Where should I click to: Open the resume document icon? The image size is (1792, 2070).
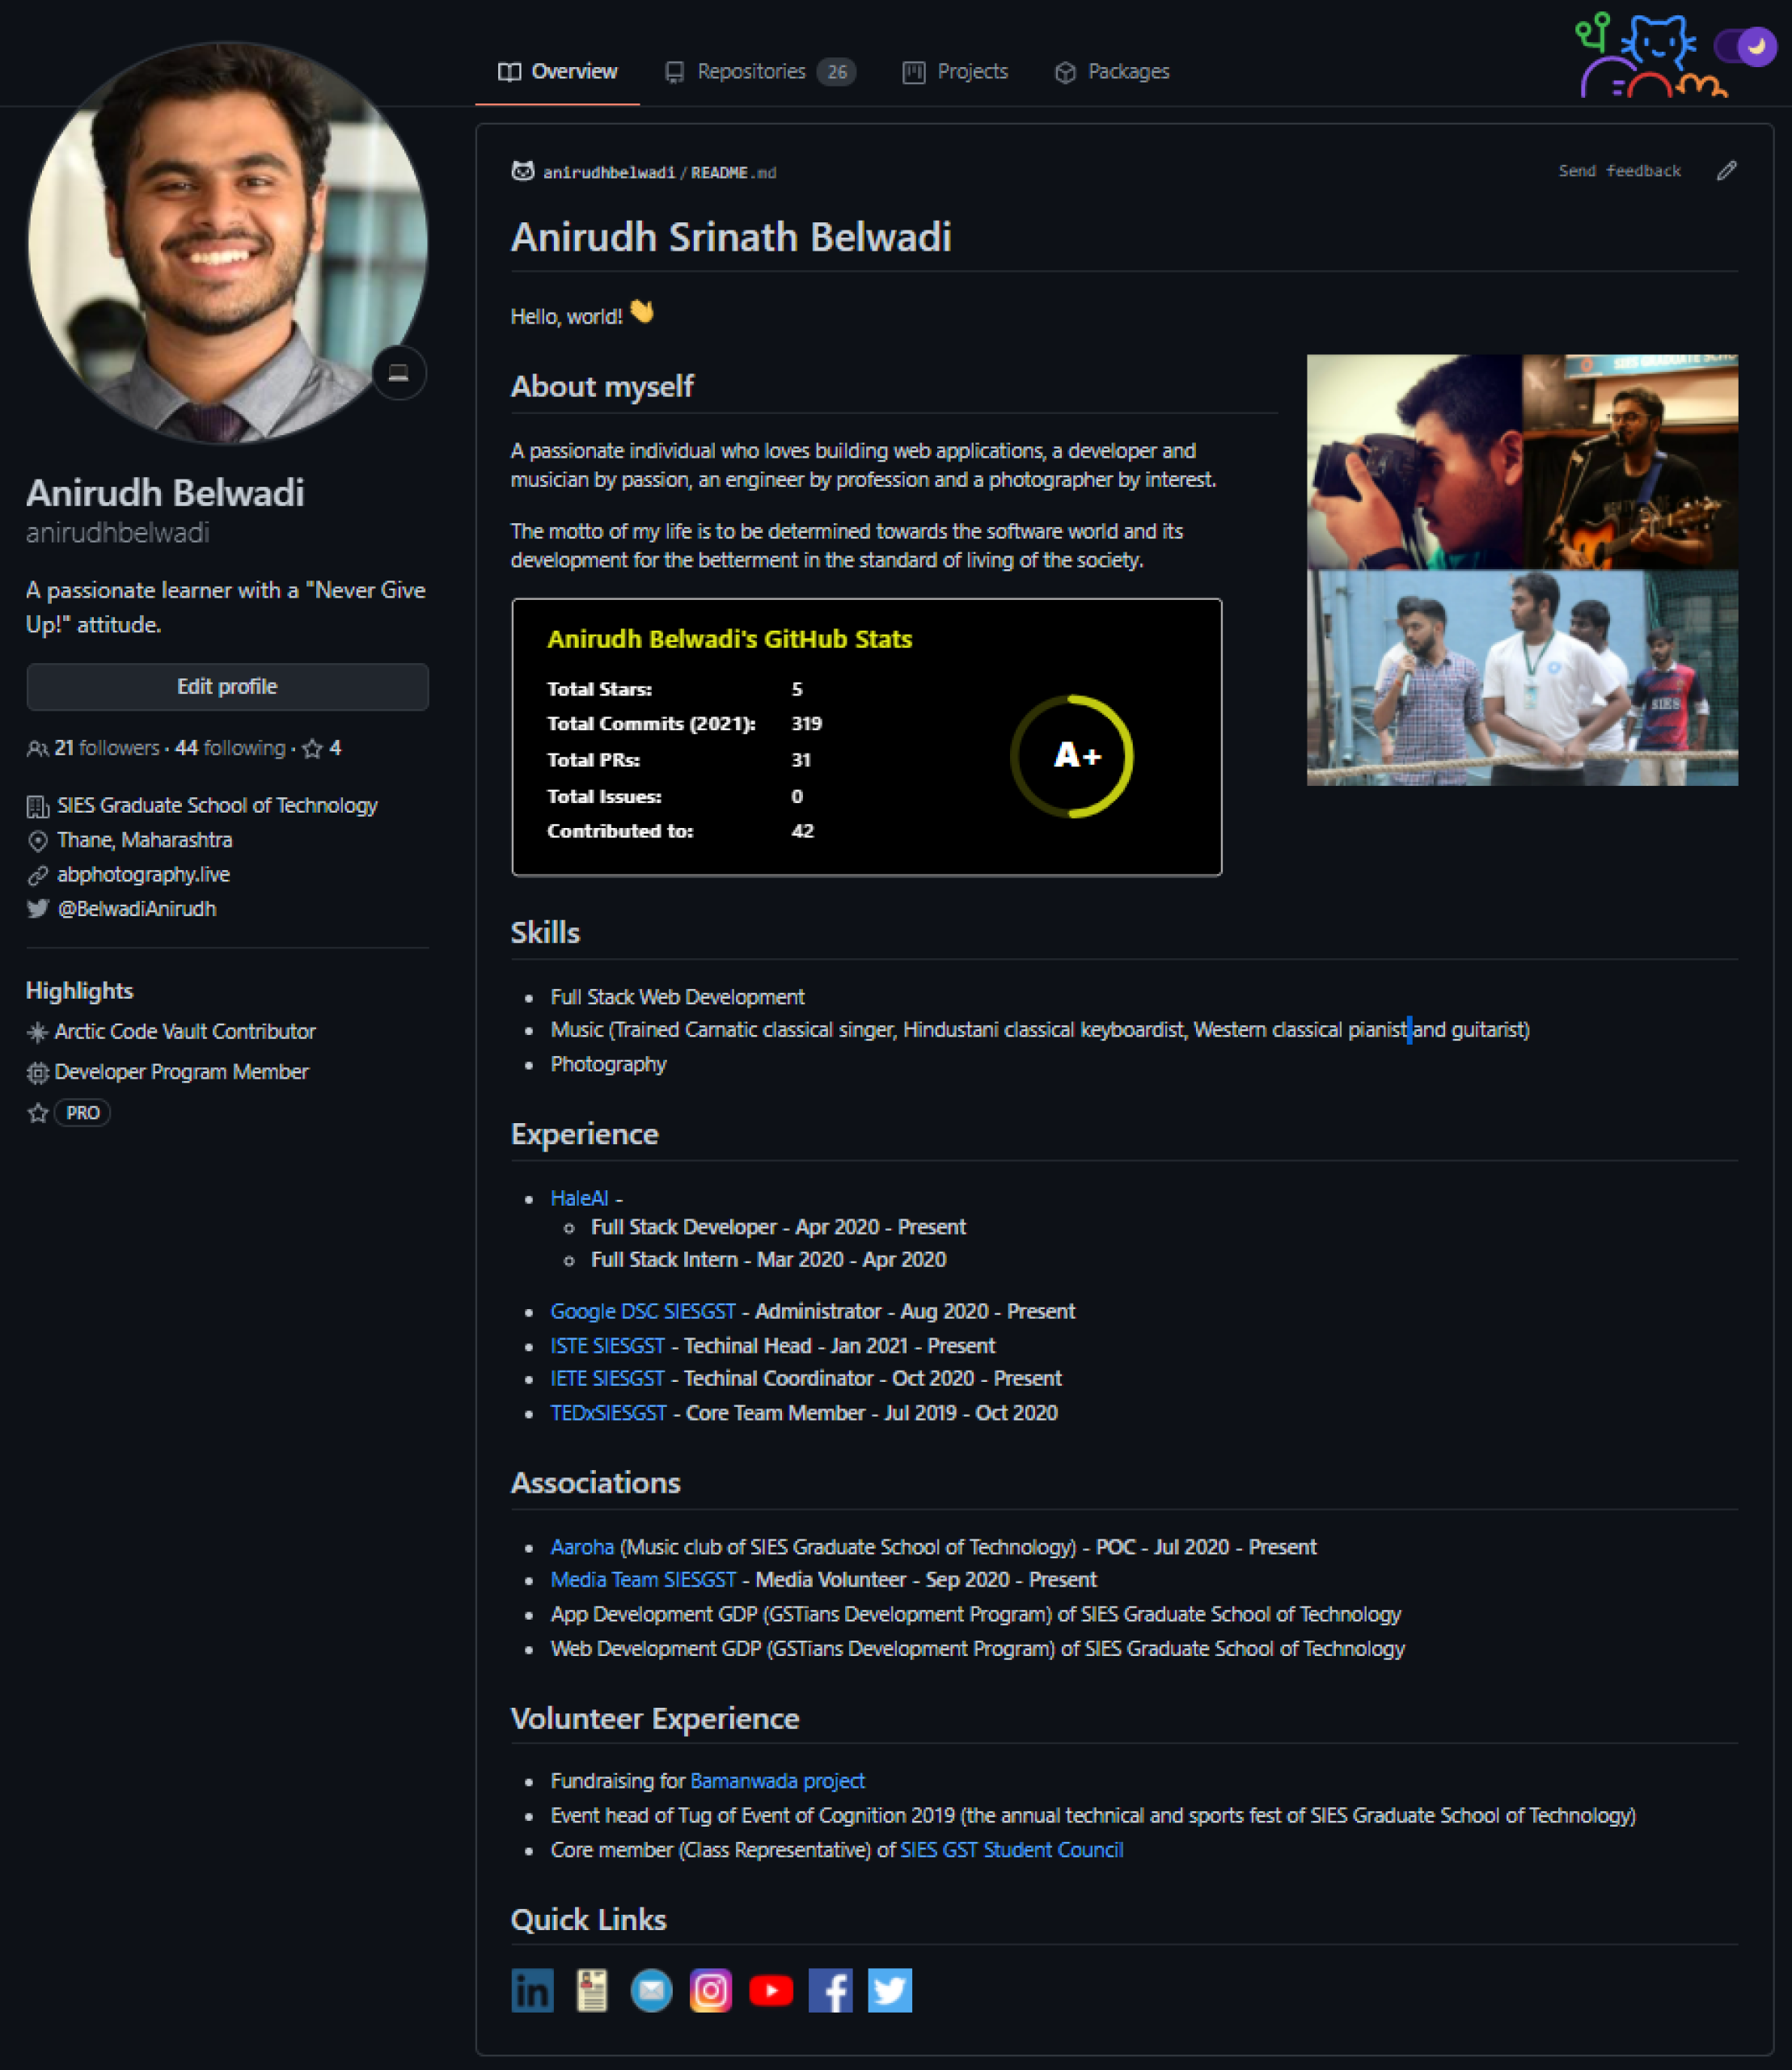(592, 1990)
